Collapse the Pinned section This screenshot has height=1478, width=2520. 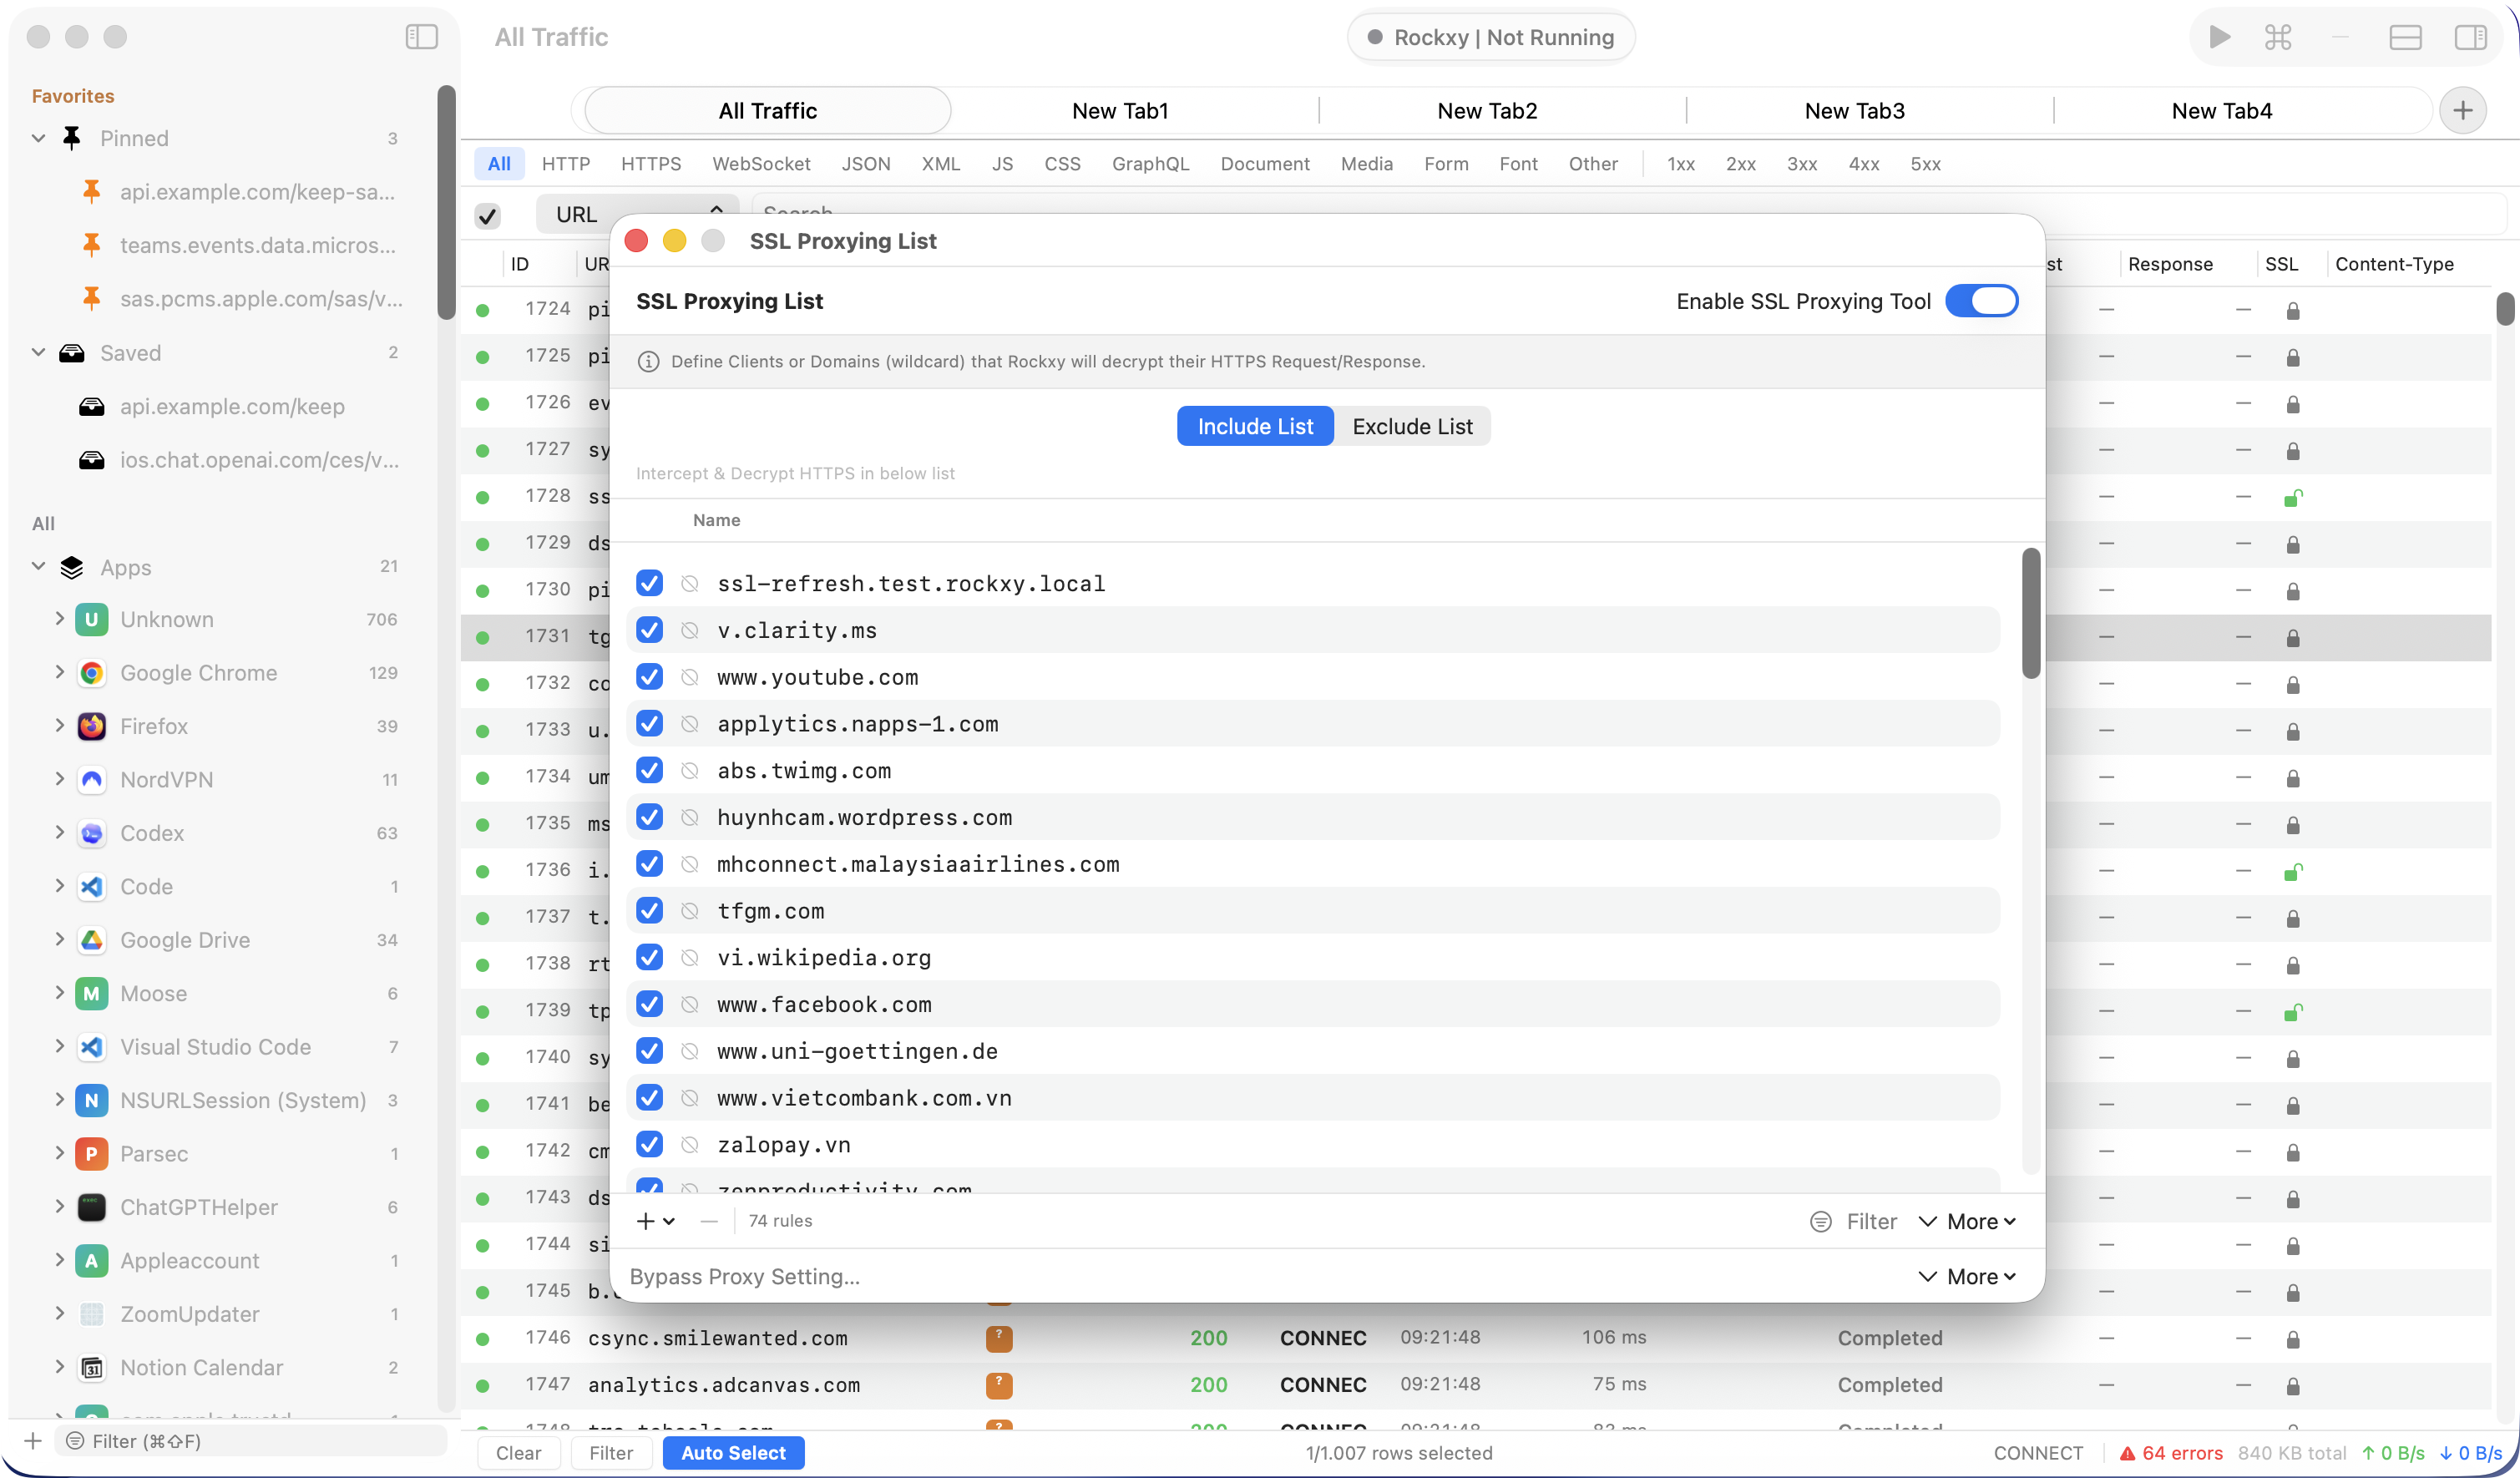[x=38, y=138]
